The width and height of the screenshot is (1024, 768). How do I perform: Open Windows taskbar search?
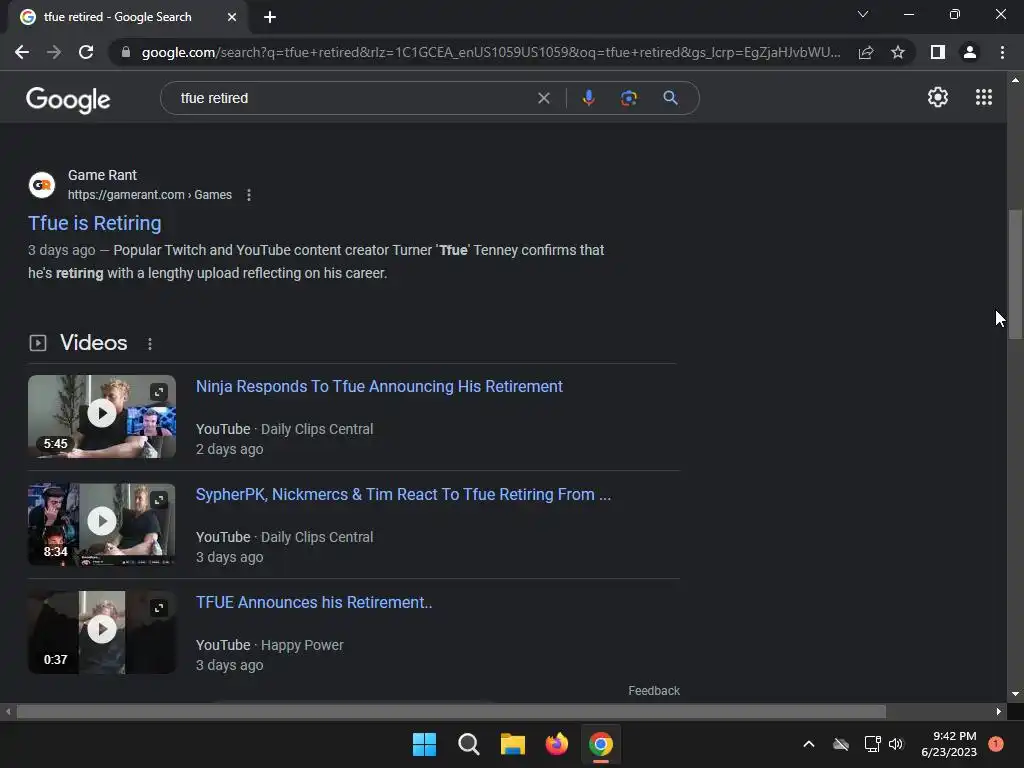point(469,744)
